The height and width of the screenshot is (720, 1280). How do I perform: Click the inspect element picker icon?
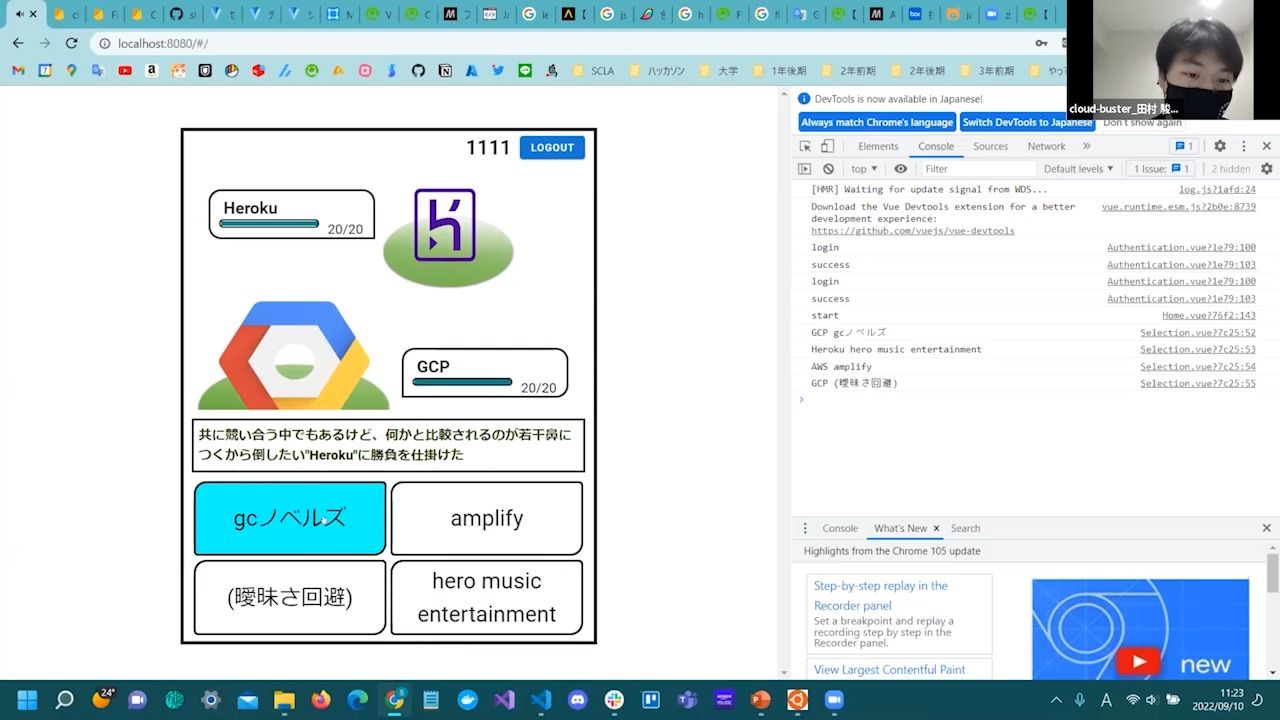click(805, 146)
